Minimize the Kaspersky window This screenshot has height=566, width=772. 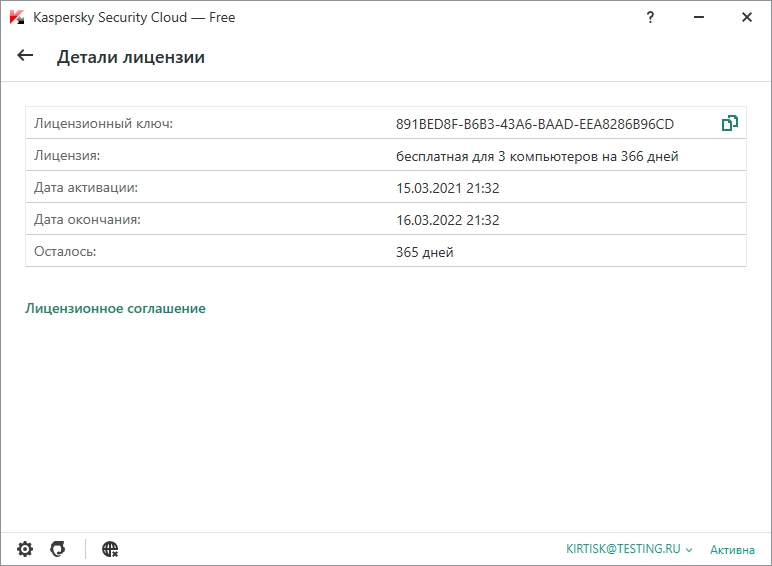point(699,18)
